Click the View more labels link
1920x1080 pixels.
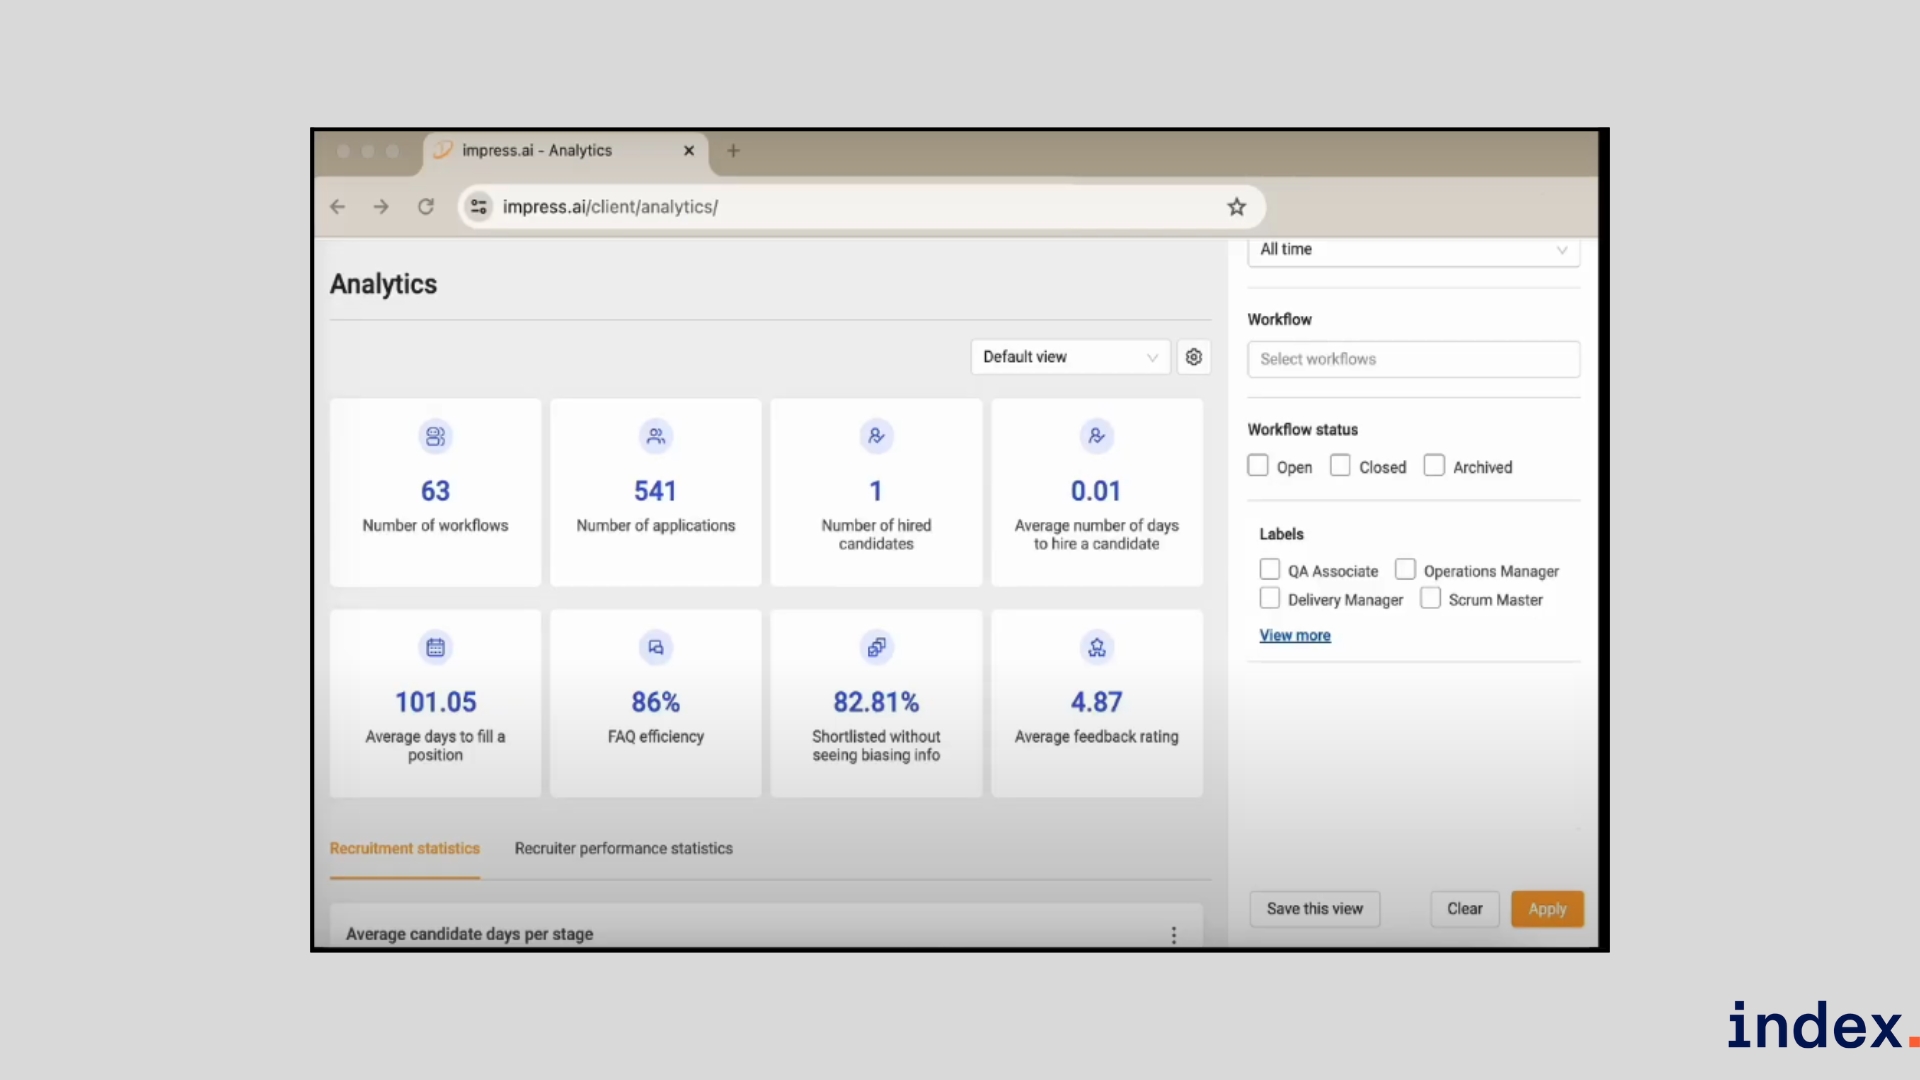pos(1294,635)
